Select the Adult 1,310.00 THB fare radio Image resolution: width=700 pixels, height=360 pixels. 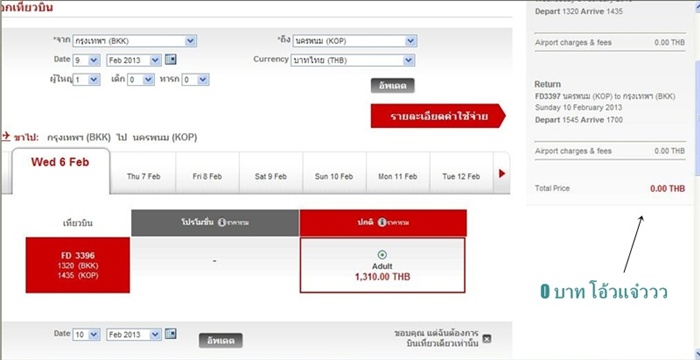[382, 255]
